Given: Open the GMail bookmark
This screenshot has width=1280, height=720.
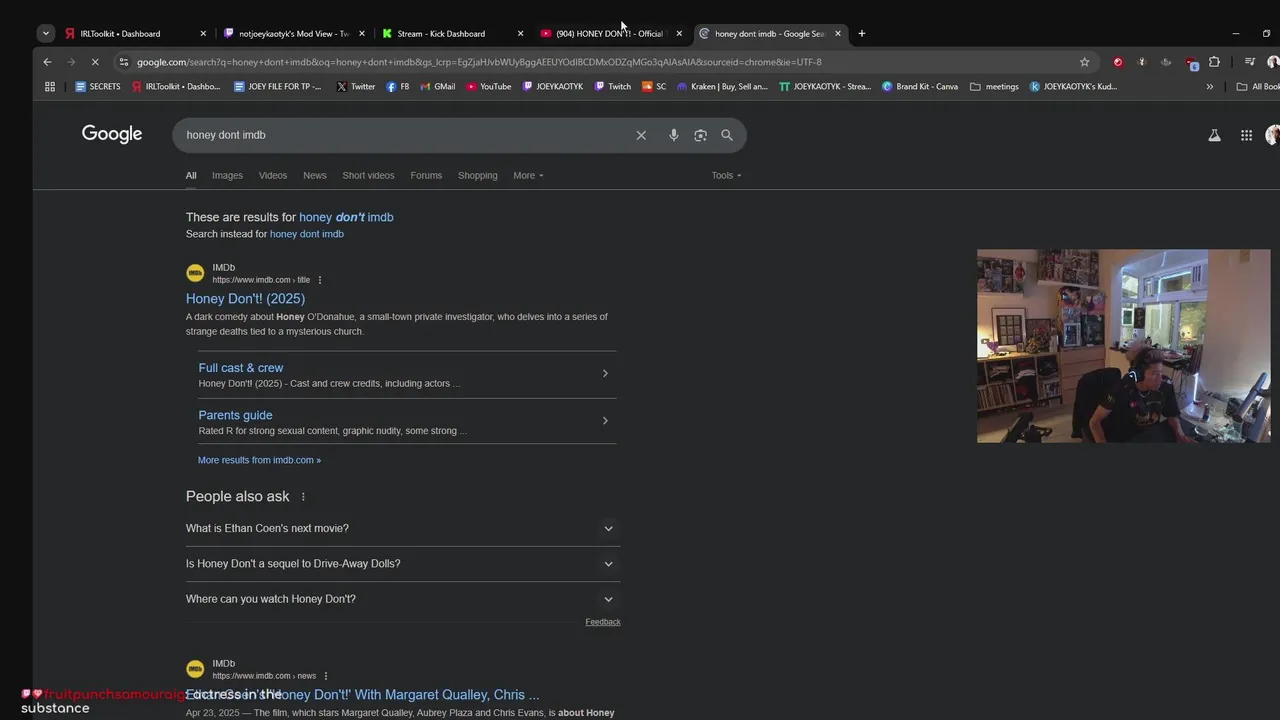Looking at the screenshot, I should (x=438, y=87).
